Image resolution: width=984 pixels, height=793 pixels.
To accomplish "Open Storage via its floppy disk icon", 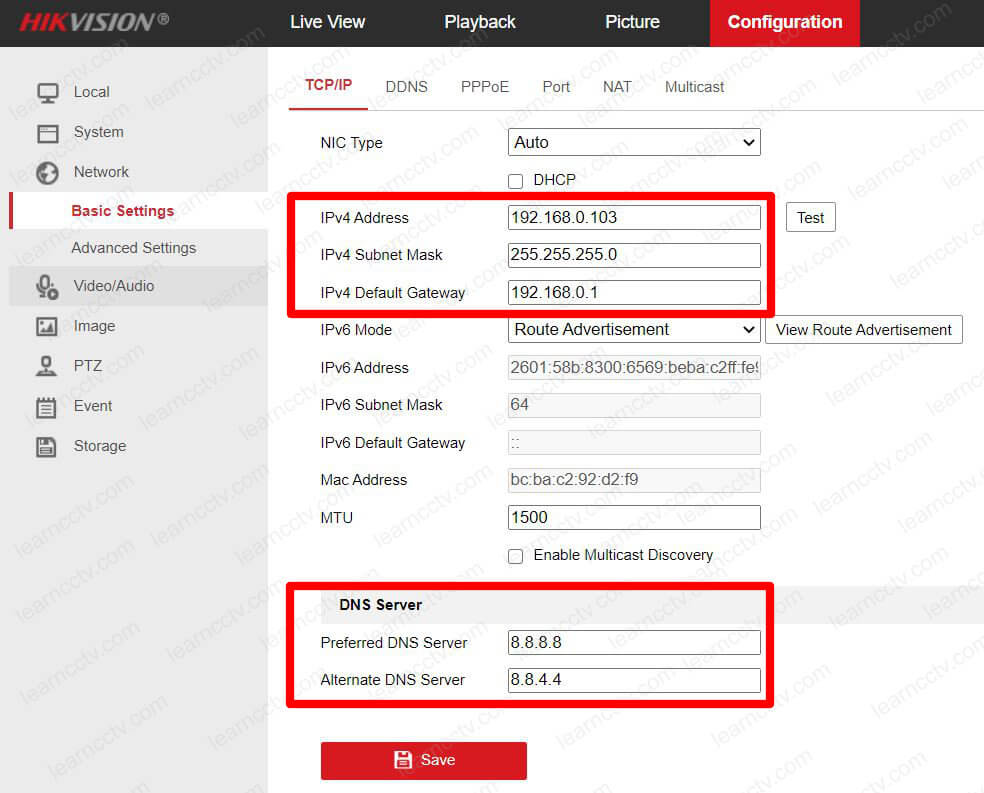I will coord(47,447).
